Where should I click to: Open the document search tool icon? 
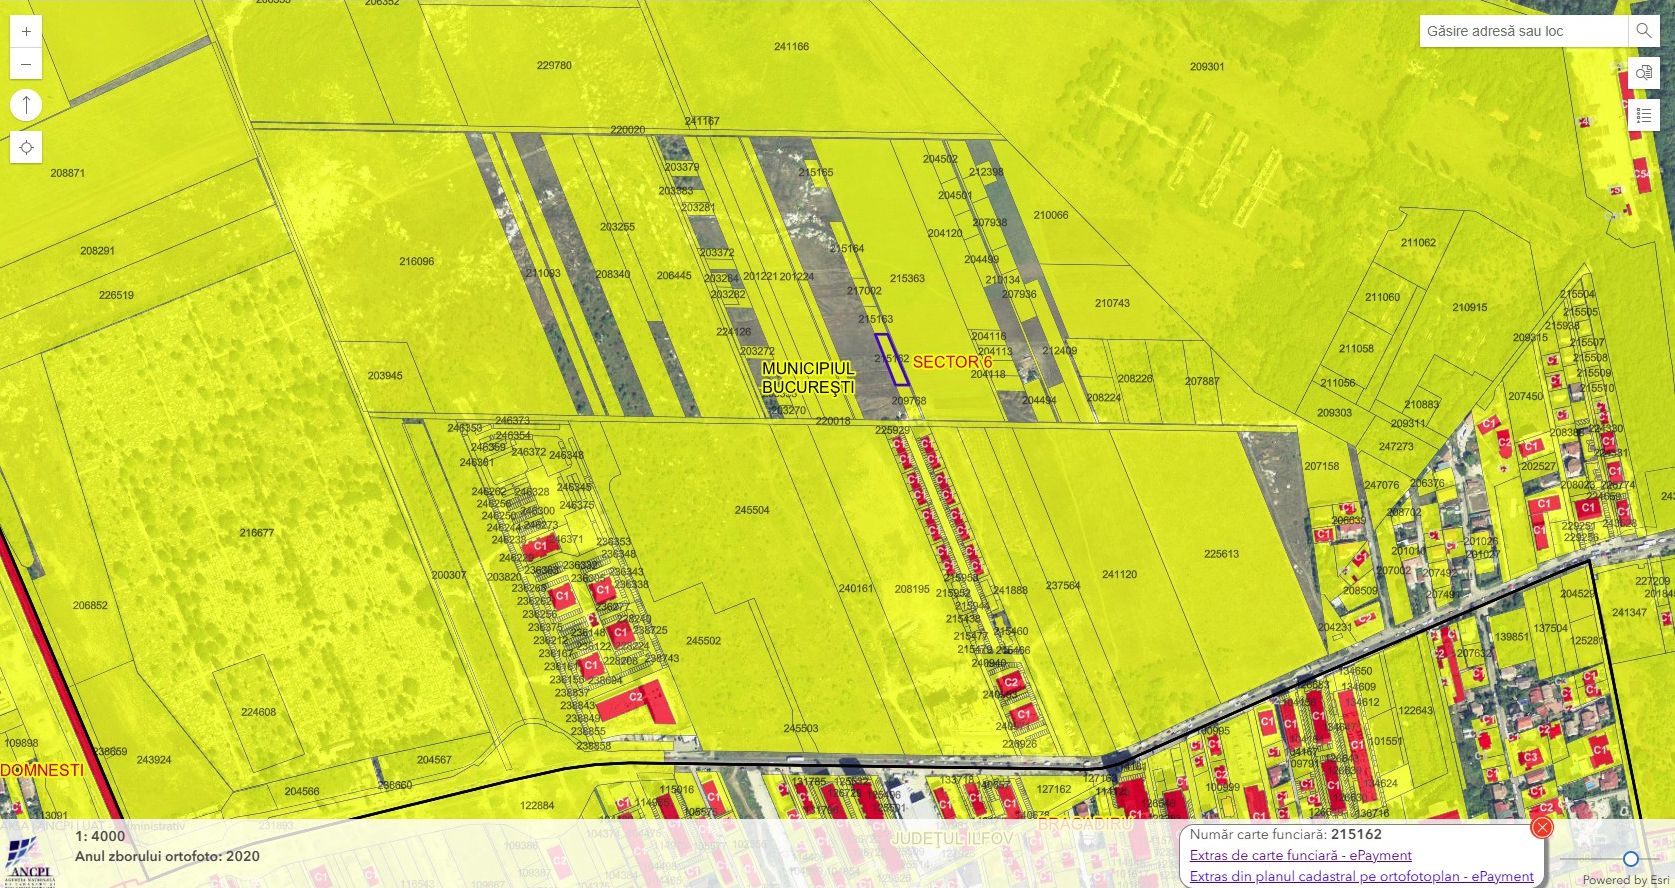[1644, 73]
